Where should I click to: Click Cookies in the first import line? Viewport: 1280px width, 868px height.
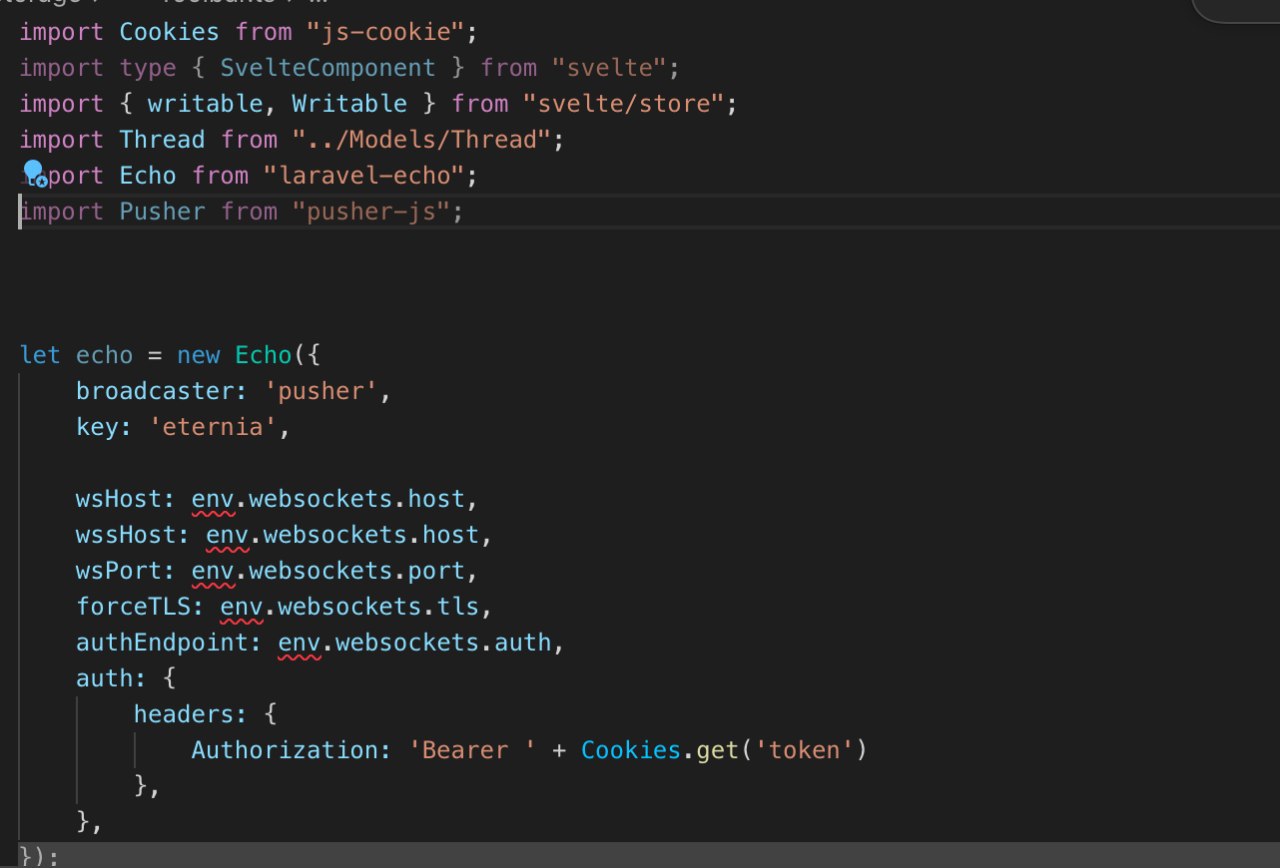point(169,32)
